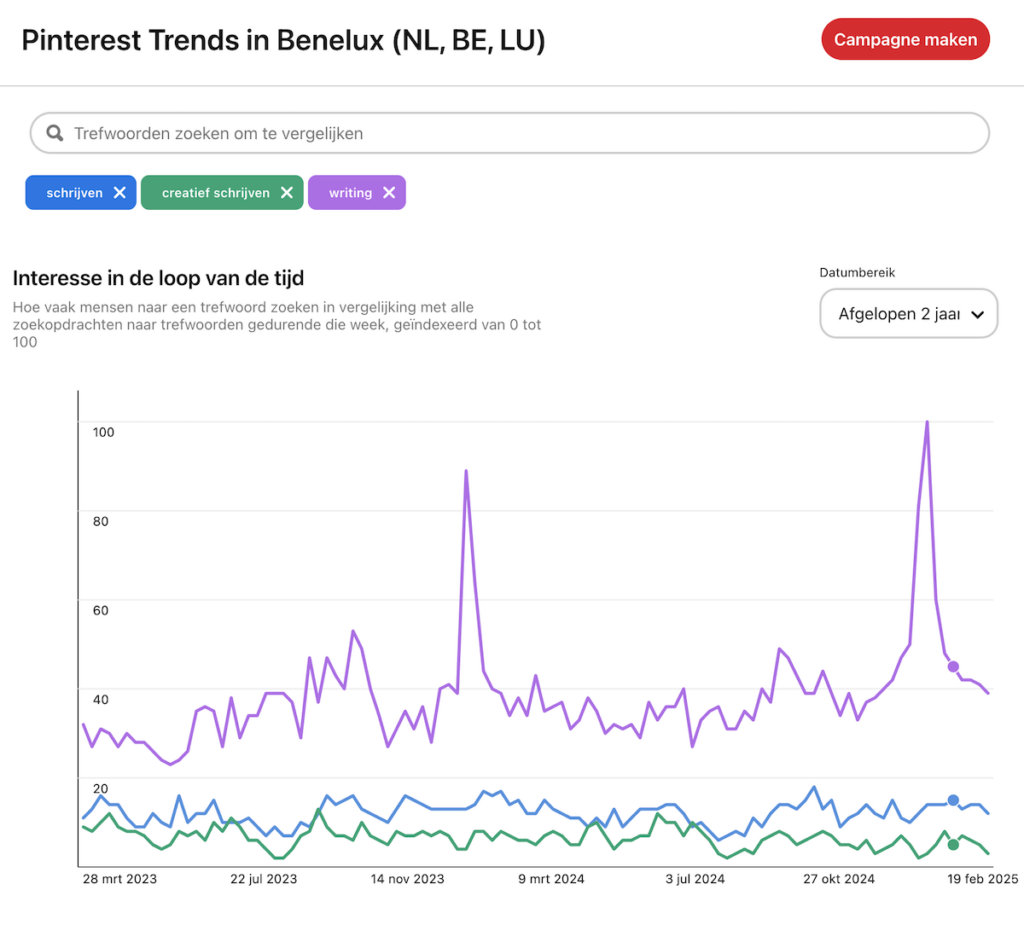Click the purple data point marker on chart
The height and width of the screenshot is (925, 1024).
[953, 666]
